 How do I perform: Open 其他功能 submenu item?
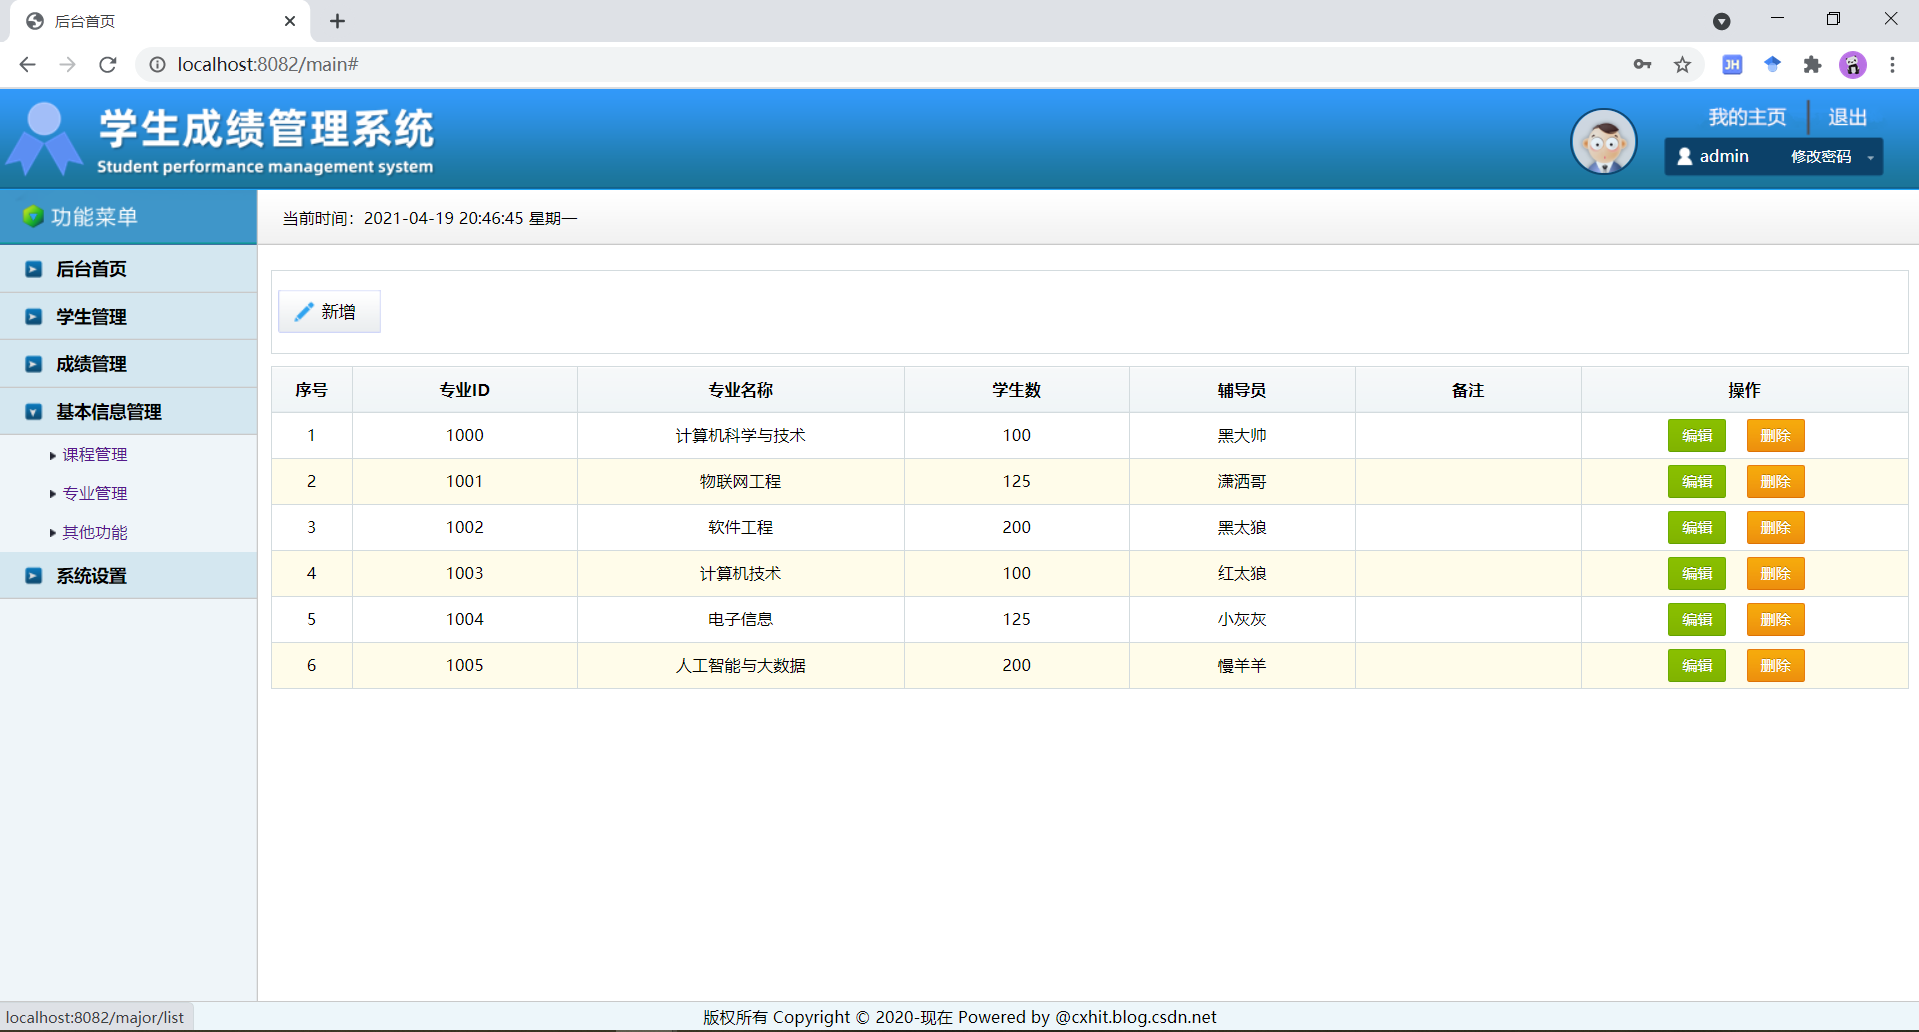coord(95,532)
